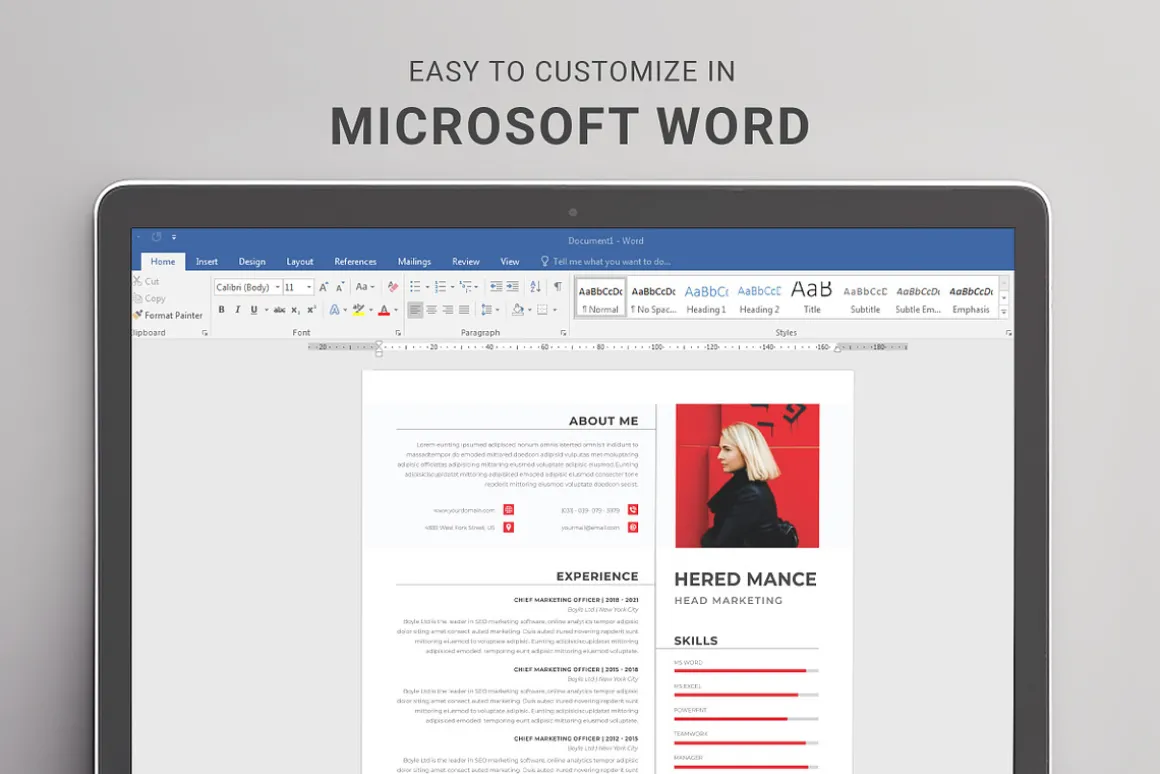Apply the Heading 2 style
This screenshot has height=774, width=1160.
pyautogui.click(x=760, y=298)
